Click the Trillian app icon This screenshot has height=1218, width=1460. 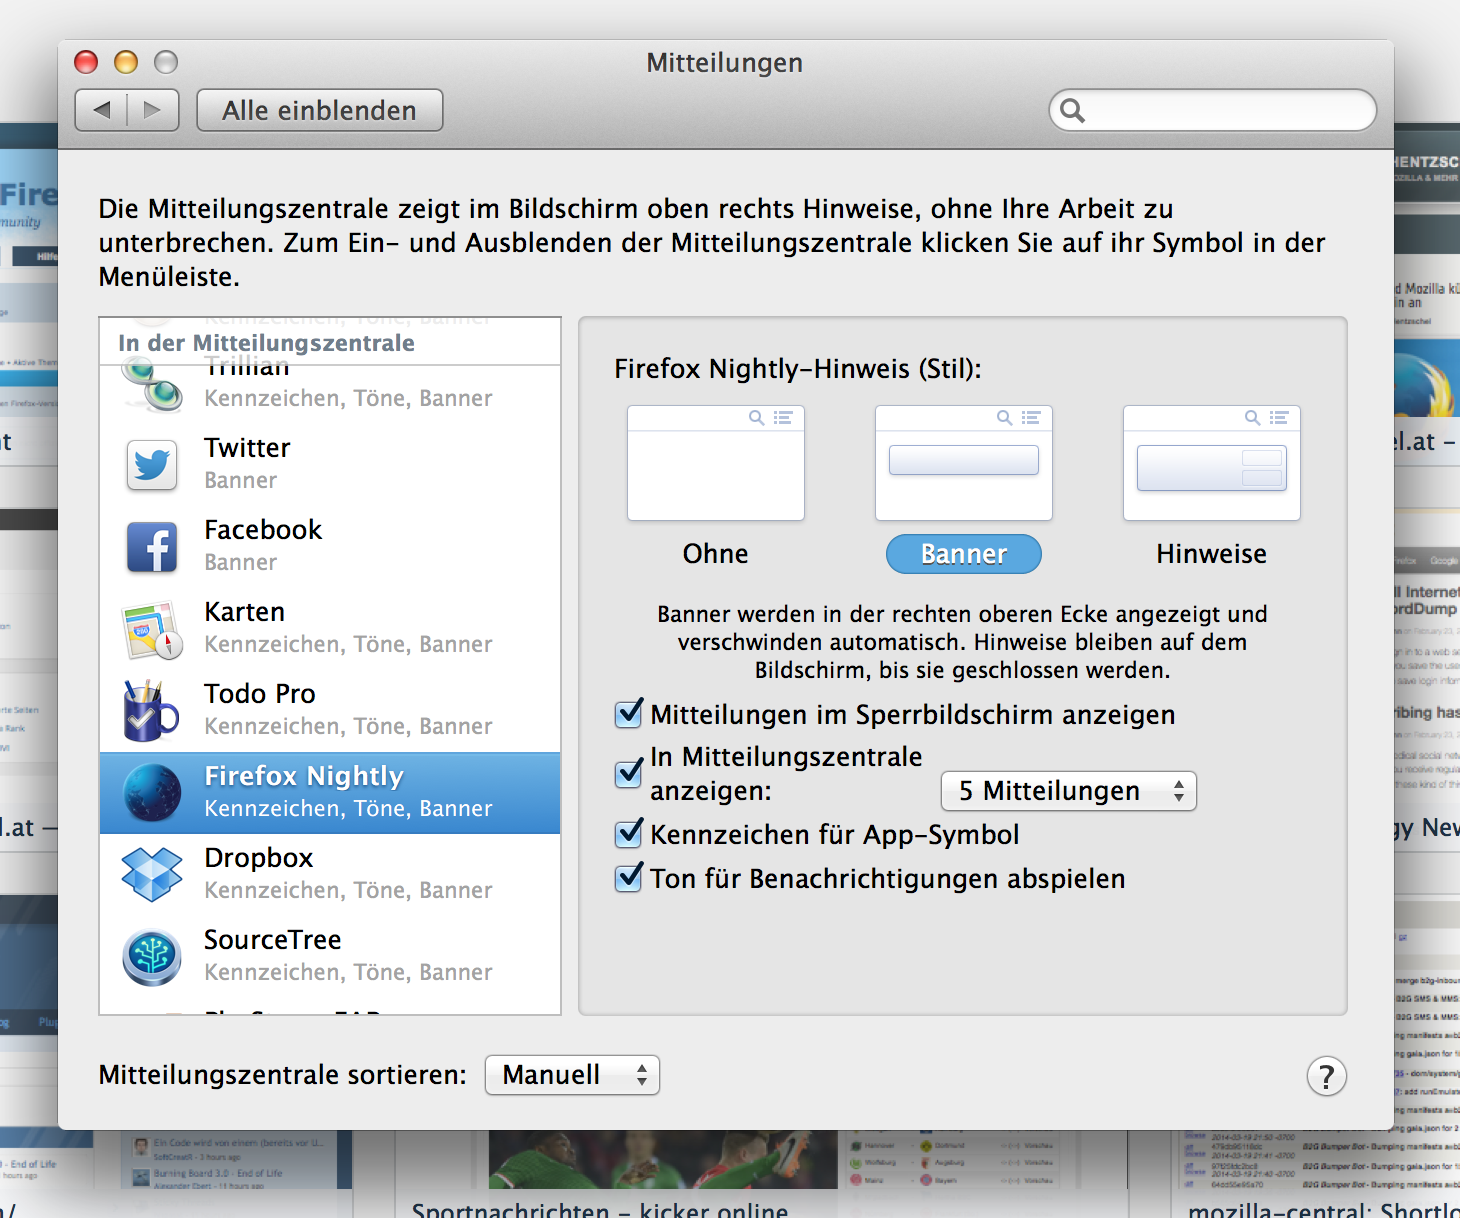coord(152,386)
